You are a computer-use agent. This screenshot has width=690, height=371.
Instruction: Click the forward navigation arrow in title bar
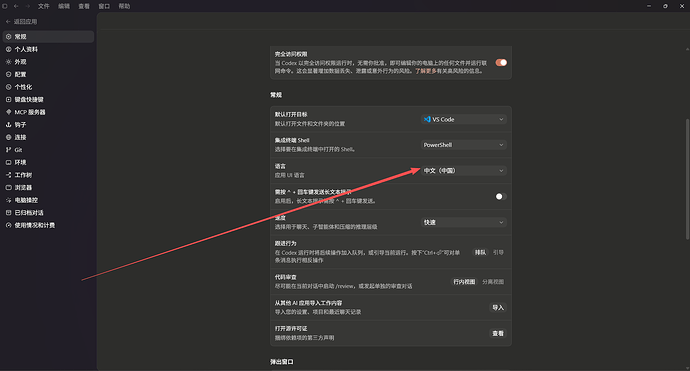[x=28, y=6]
